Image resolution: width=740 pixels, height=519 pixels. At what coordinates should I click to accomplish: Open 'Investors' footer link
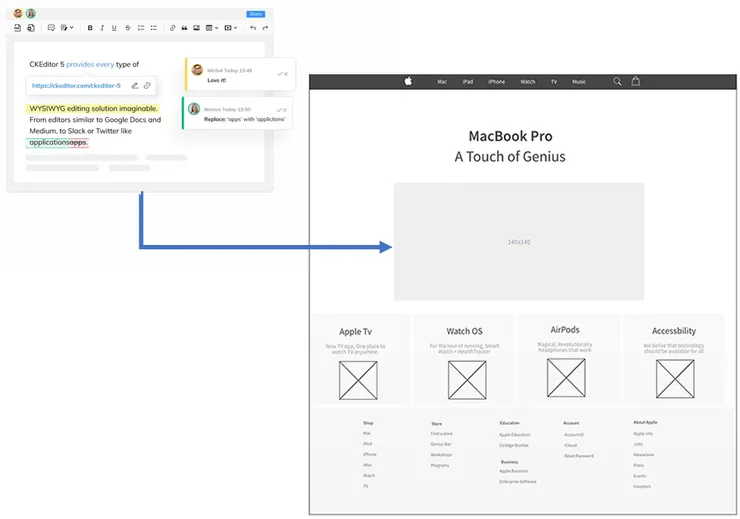[642, 486]
